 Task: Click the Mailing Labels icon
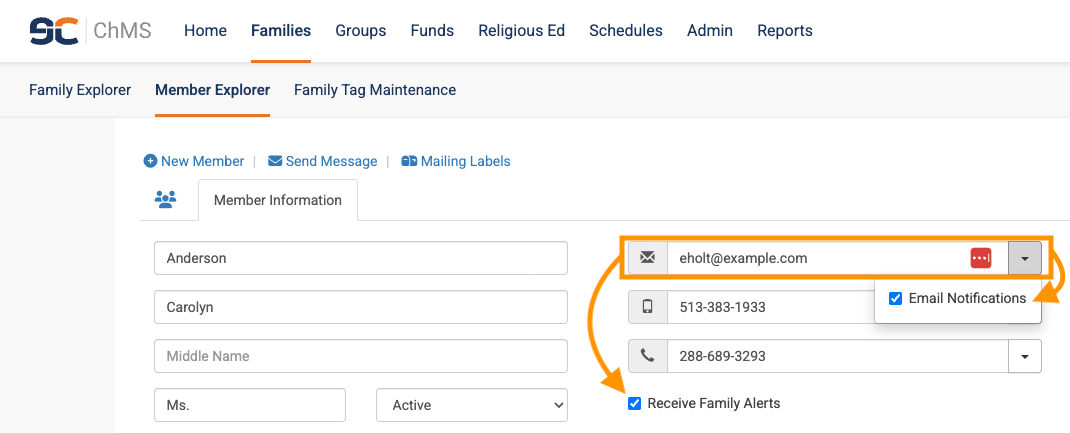coord(409,161)
